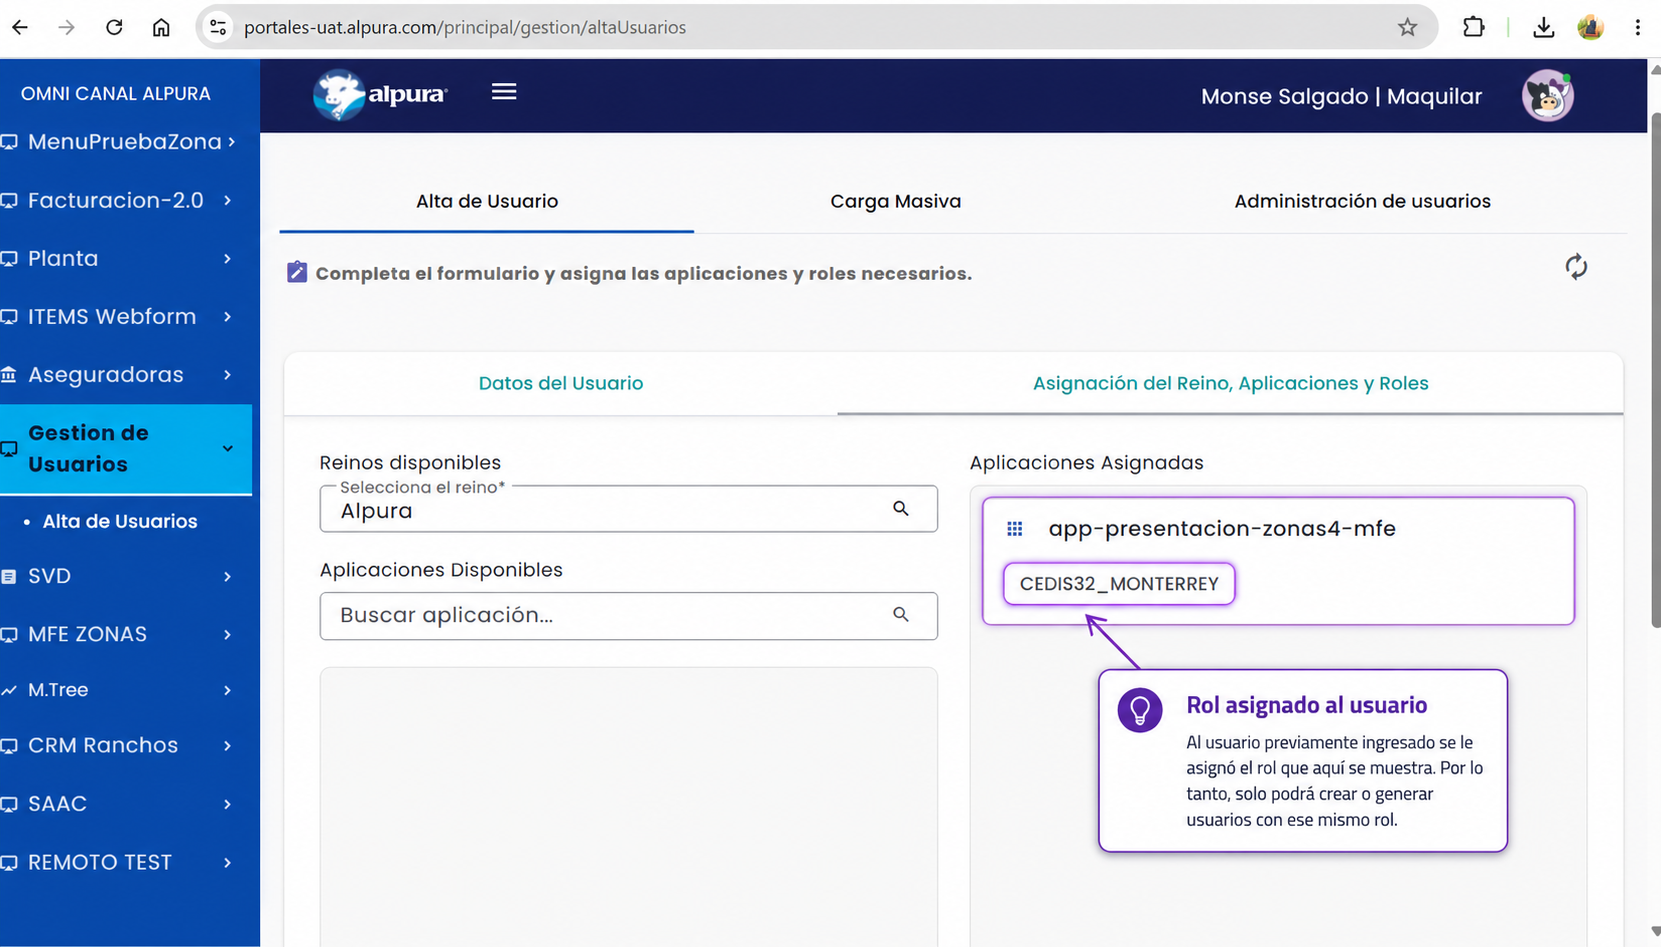Screen dimensions: 1661x947
Task: Expand the CRM Ranchos chevron
Action: [x=228, y=746]
